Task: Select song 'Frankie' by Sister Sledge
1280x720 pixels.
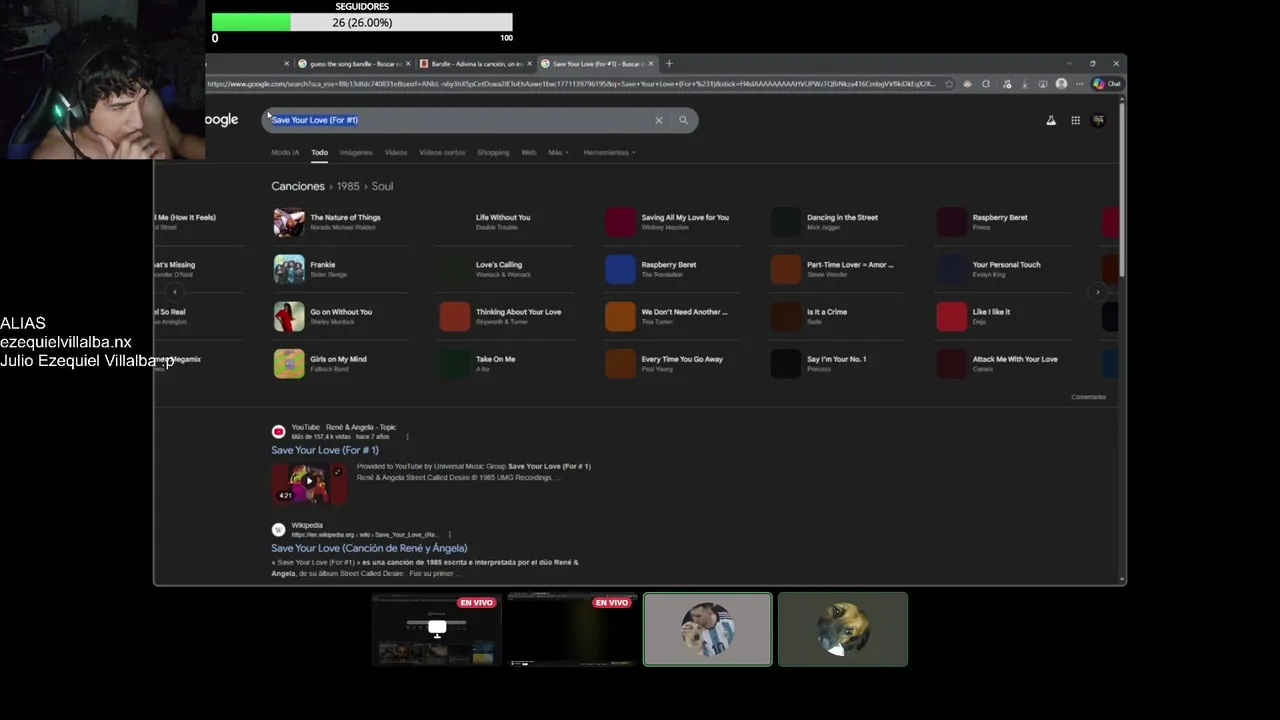Action: pyautogui.click(x=340, y=269)
